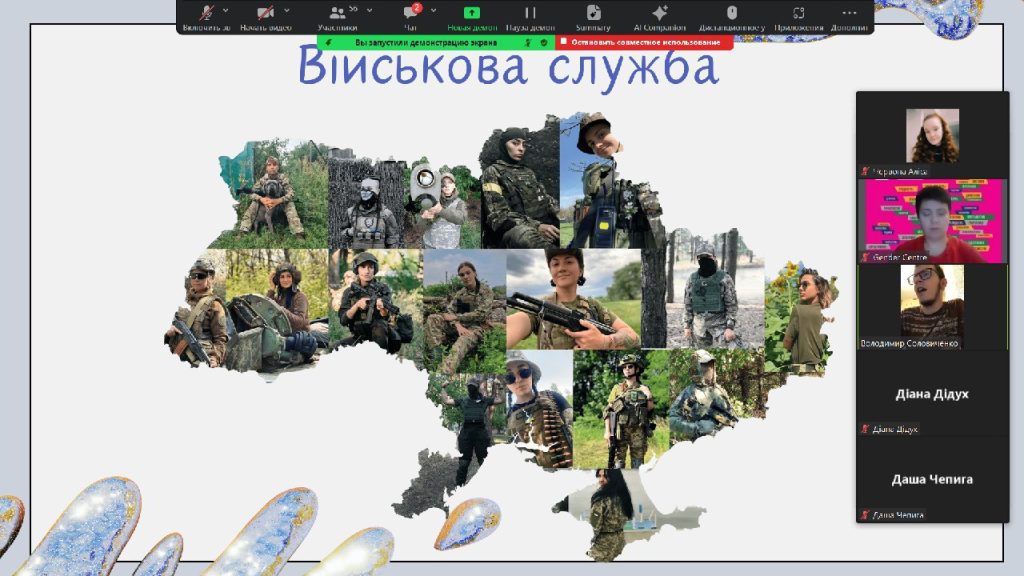Image resolution: width=1024 pixels, height=576 pixels.
Task: Expand the participants options arrow
Action: [x=370, y=10]
